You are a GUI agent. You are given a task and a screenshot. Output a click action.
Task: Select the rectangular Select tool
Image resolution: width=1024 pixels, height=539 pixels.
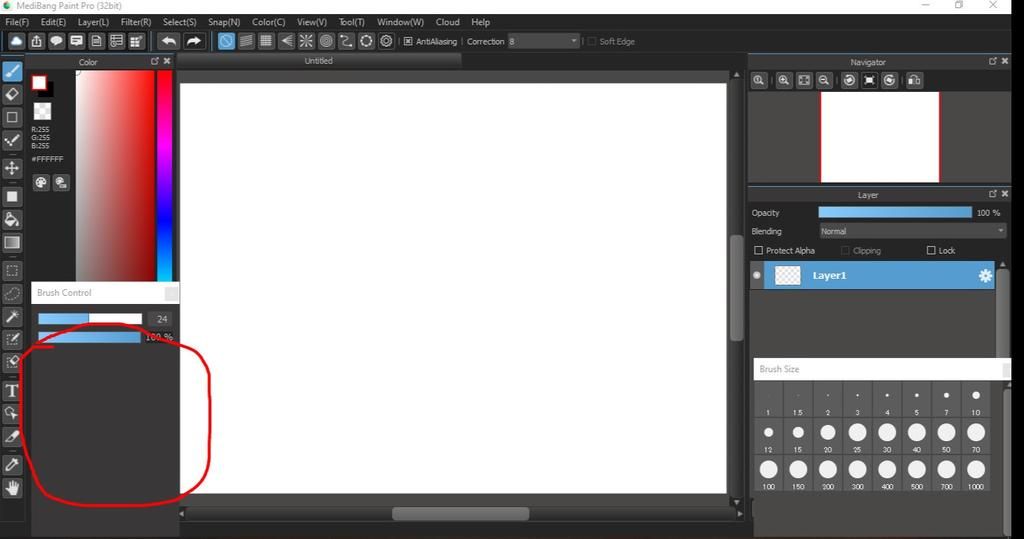click(12, 270)
